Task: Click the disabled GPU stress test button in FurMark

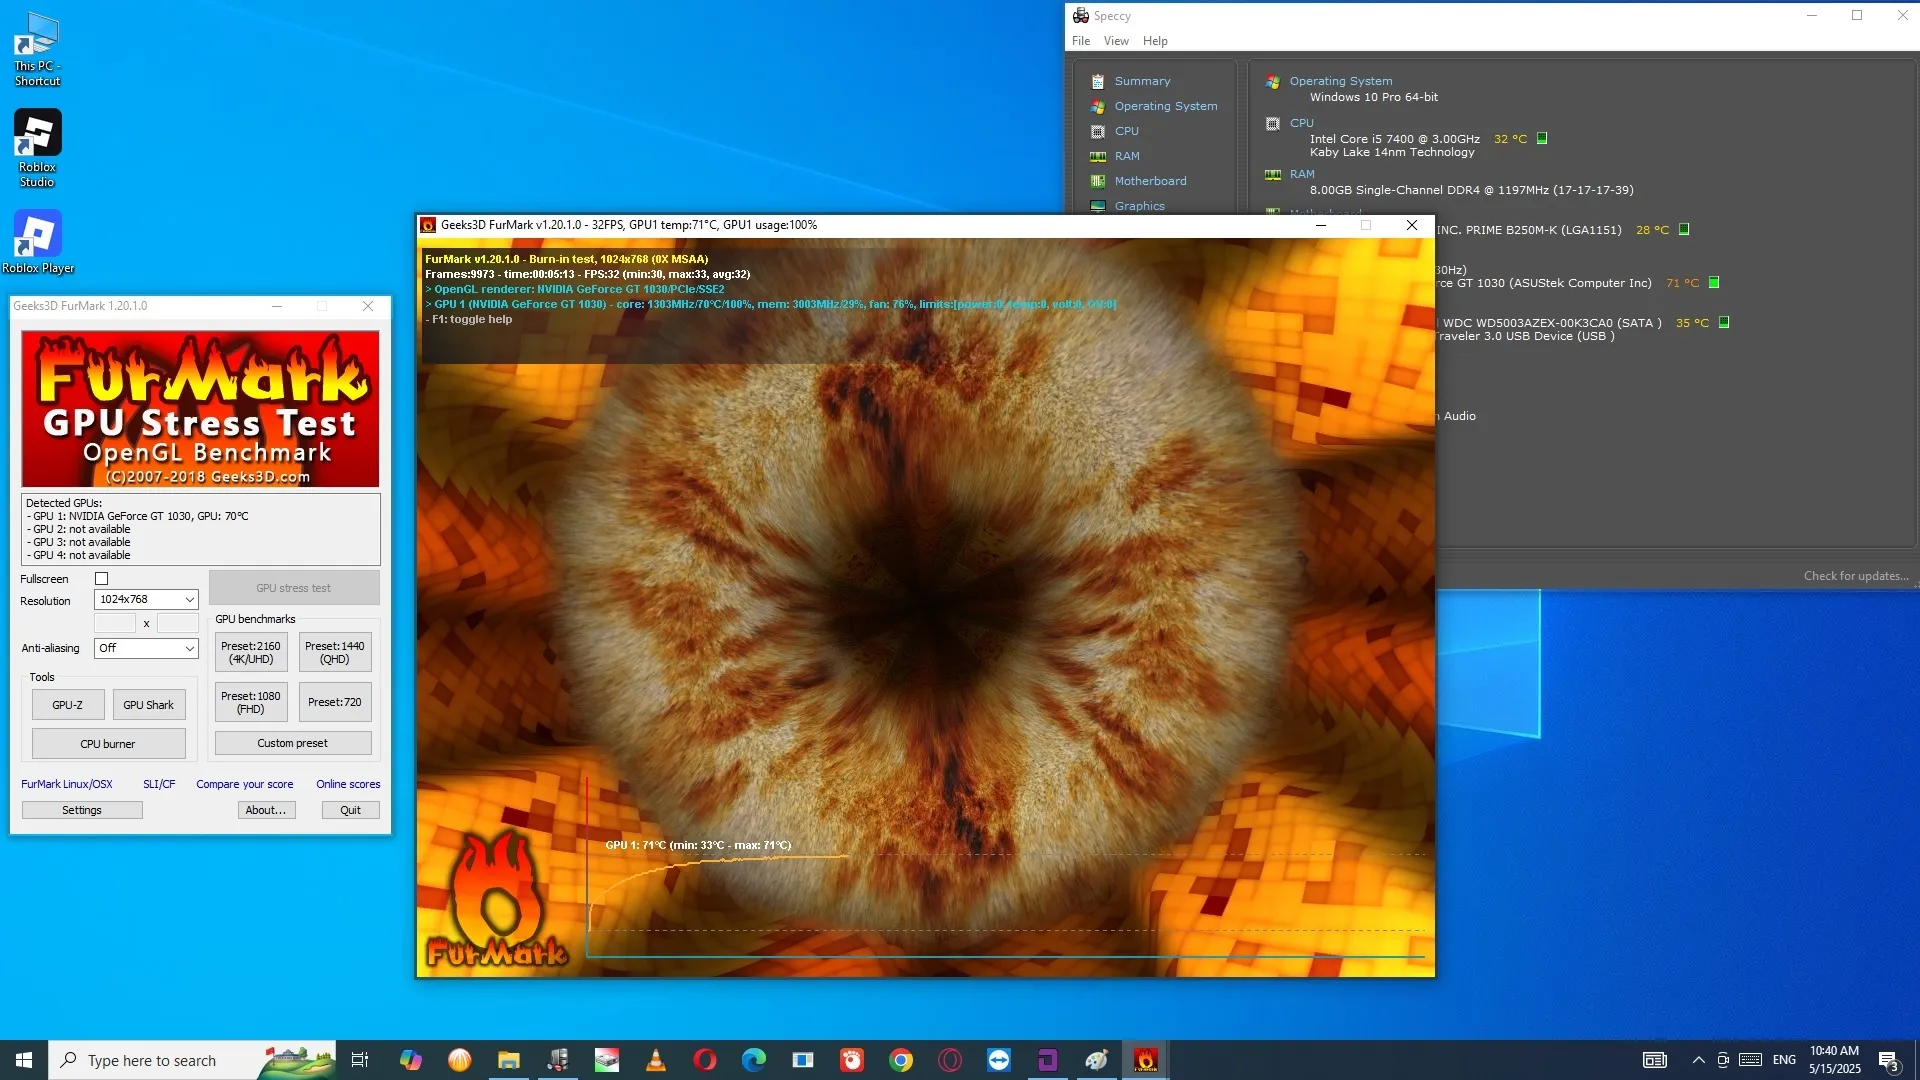Action: click(x=293, y=588)
